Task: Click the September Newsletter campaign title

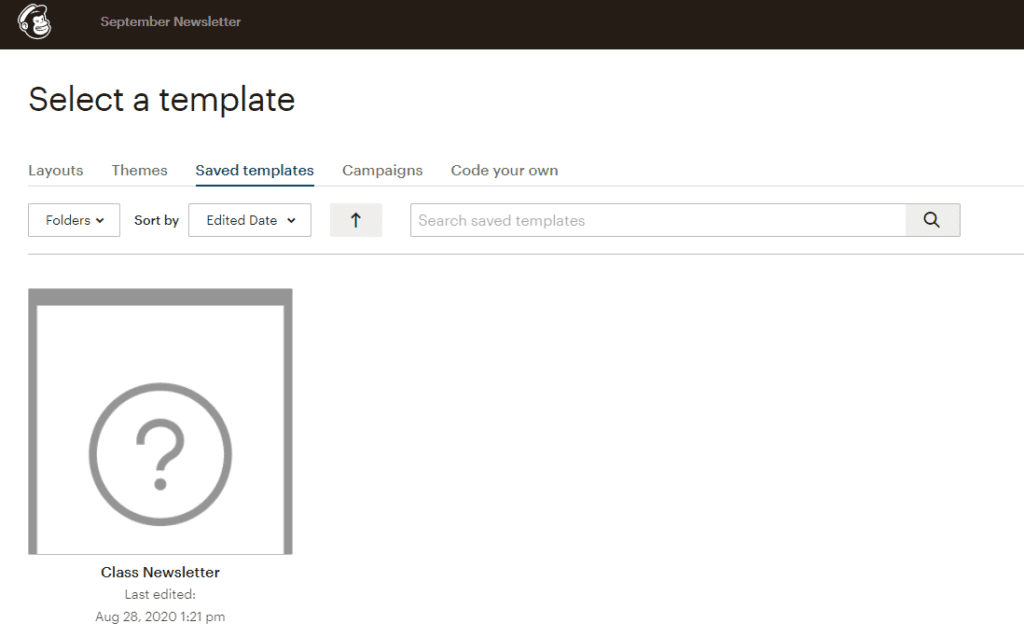Action: (x=170, y=22)
